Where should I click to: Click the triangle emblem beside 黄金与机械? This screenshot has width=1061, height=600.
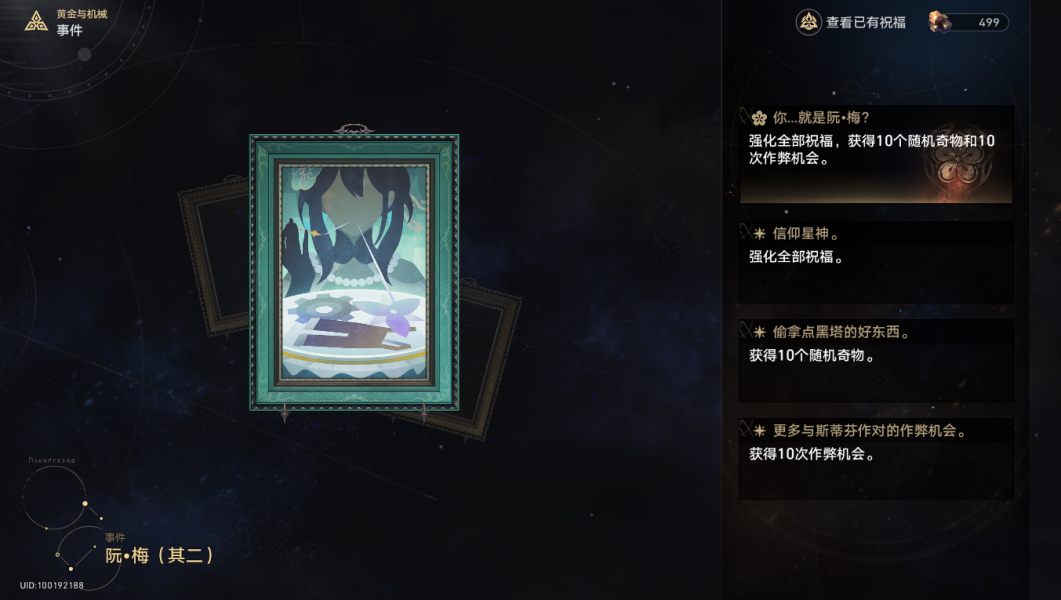click(36, 22)
